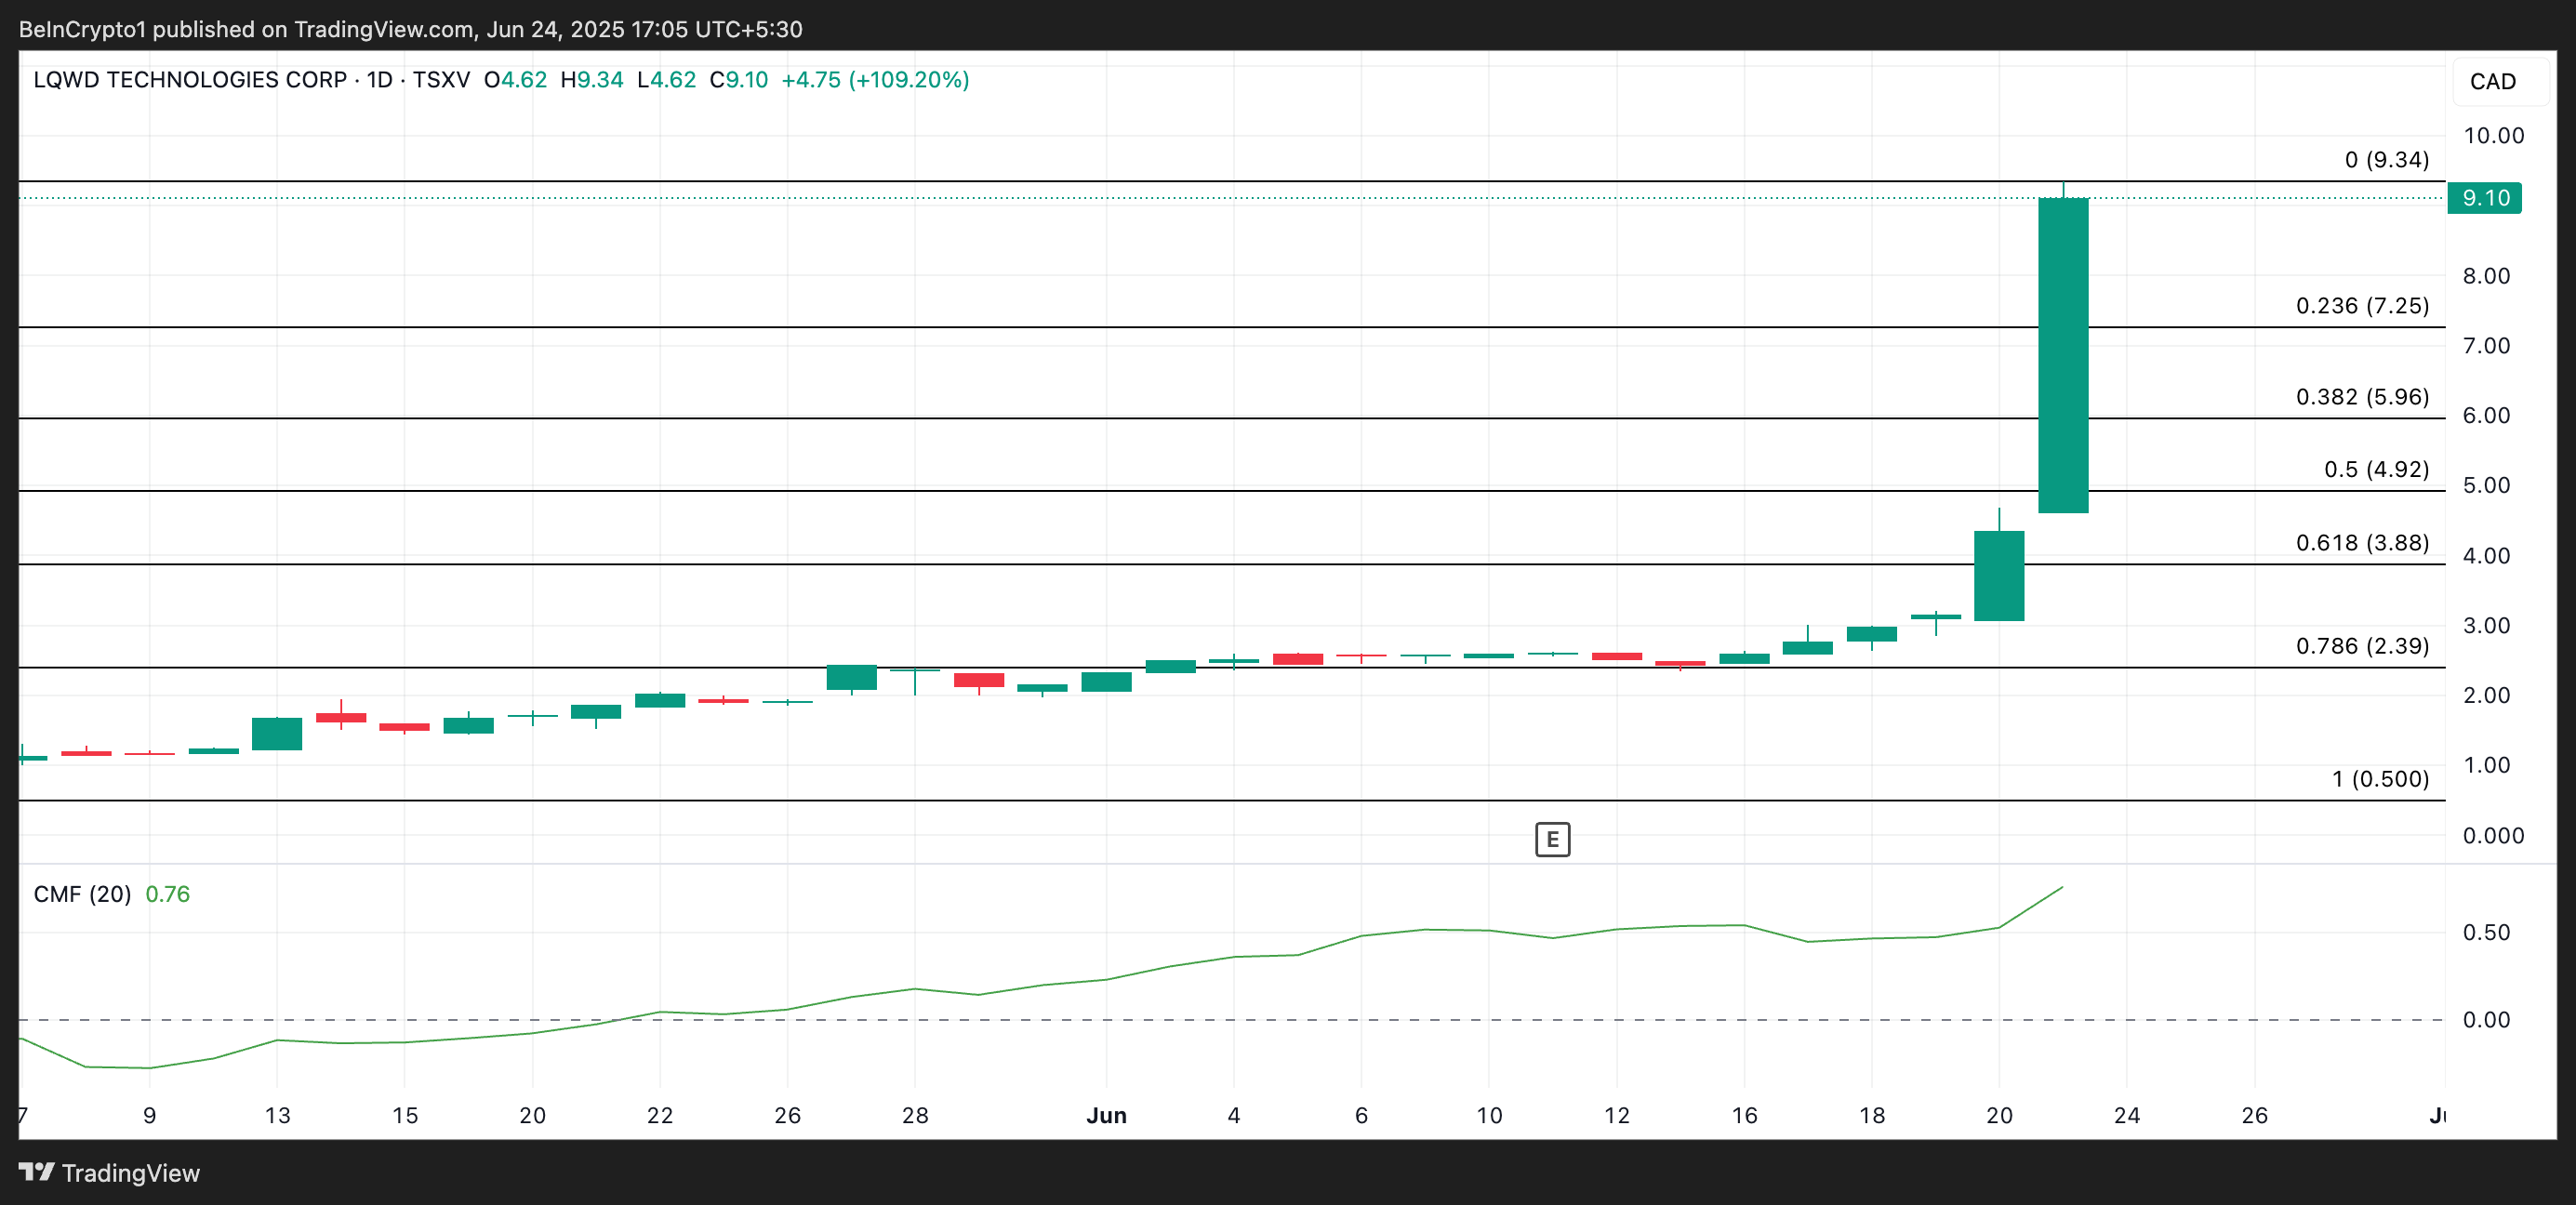Click the +4.75 (+109.20%) change readout
The width and height of the screenshot is (2576, 1205).
coord(874,80)
